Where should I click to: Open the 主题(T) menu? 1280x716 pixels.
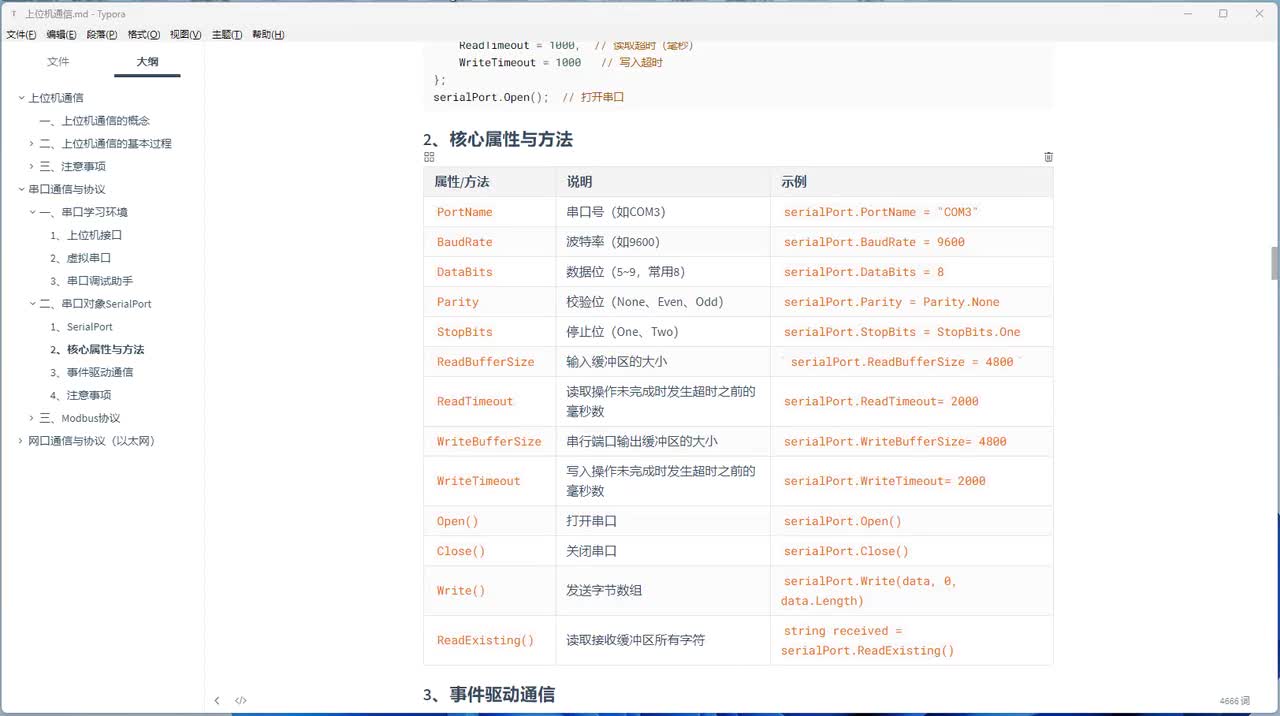227,35
